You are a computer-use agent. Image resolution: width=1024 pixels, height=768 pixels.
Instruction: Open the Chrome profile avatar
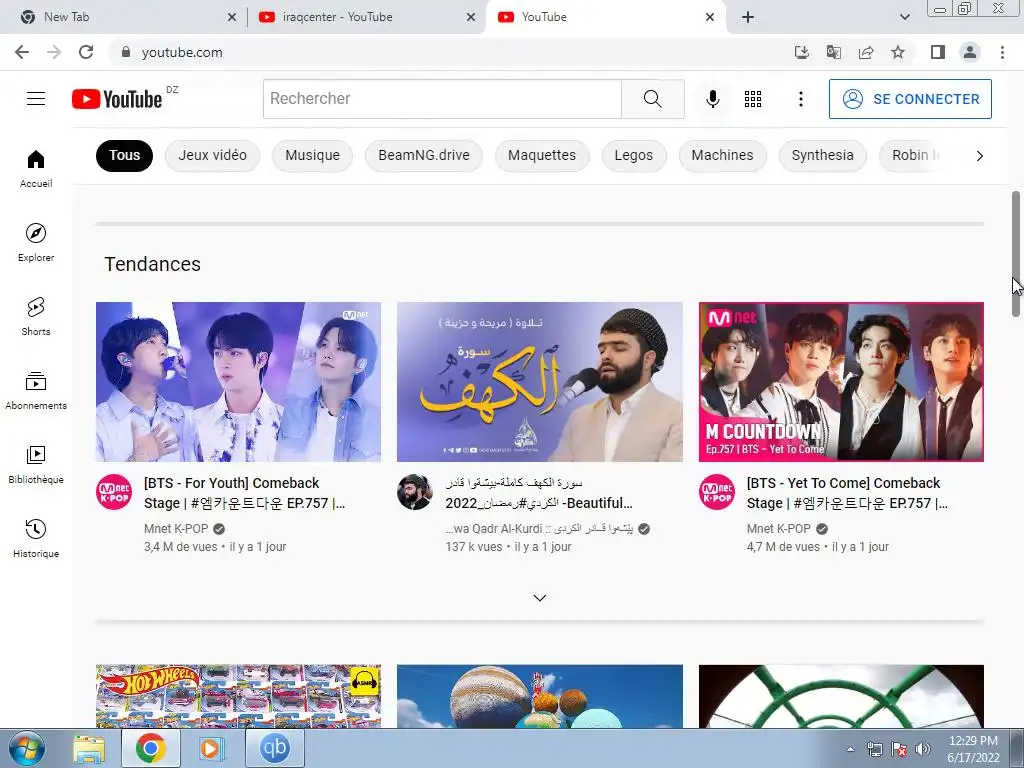(970, 52)
